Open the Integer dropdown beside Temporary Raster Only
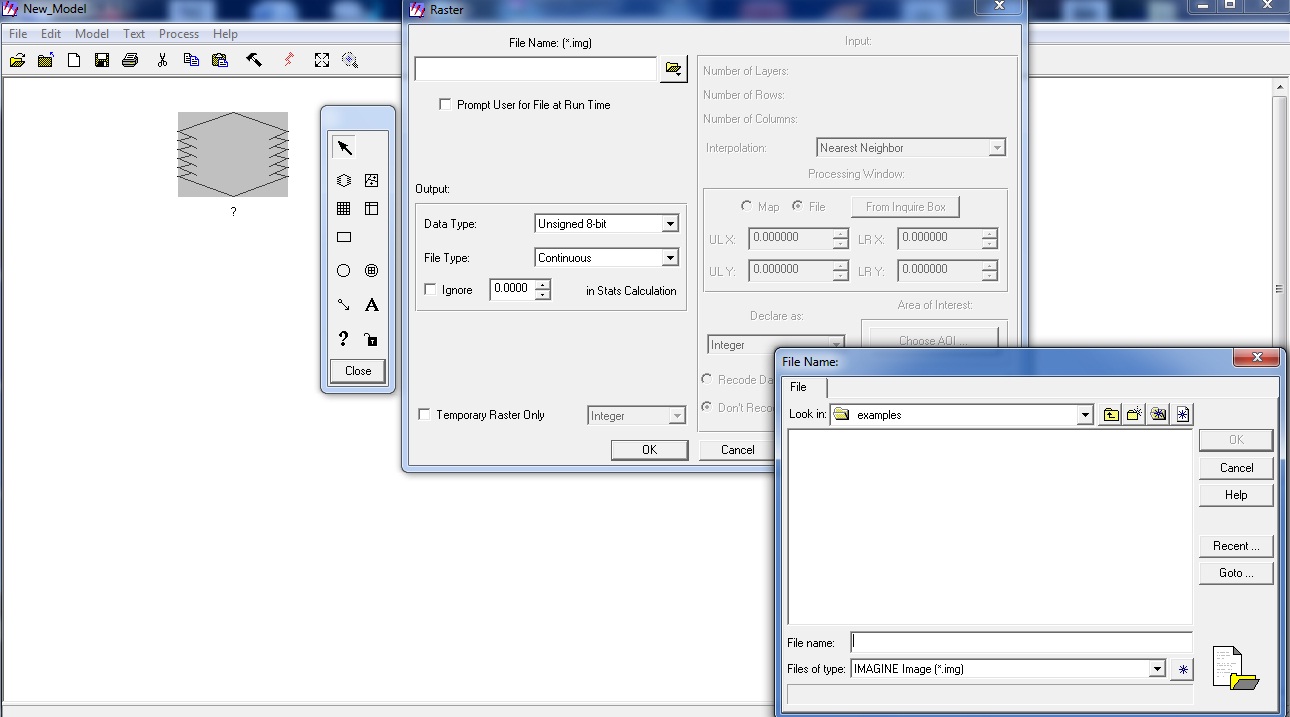The width and height of the screenshot is (1290, 717). point(677,415)
